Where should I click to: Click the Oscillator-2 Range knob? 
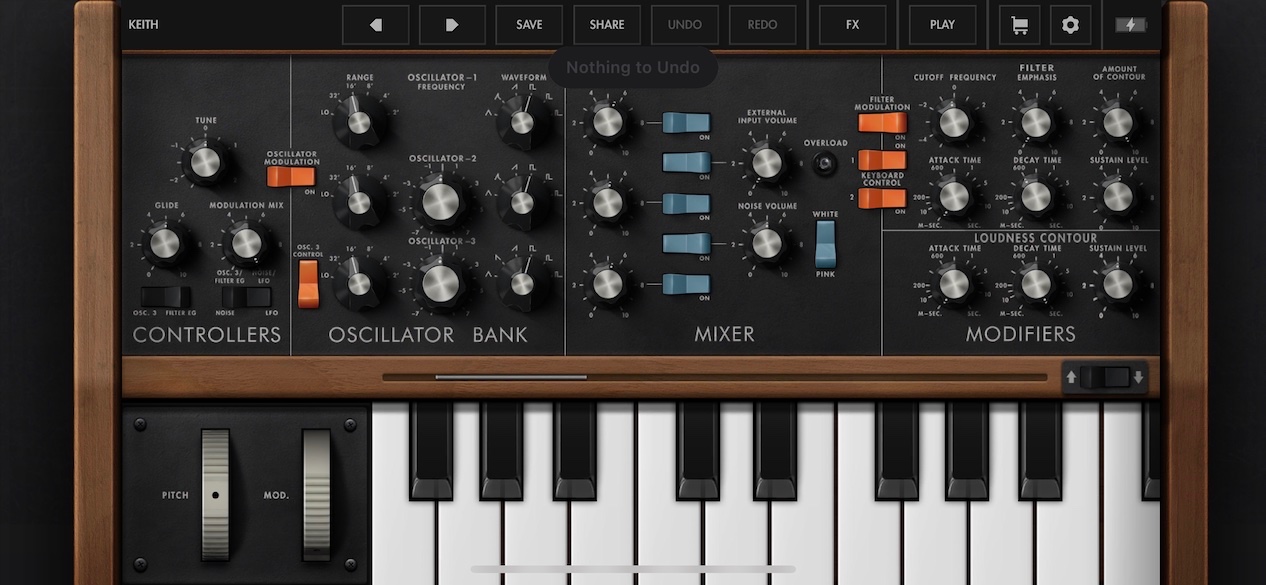359,202
